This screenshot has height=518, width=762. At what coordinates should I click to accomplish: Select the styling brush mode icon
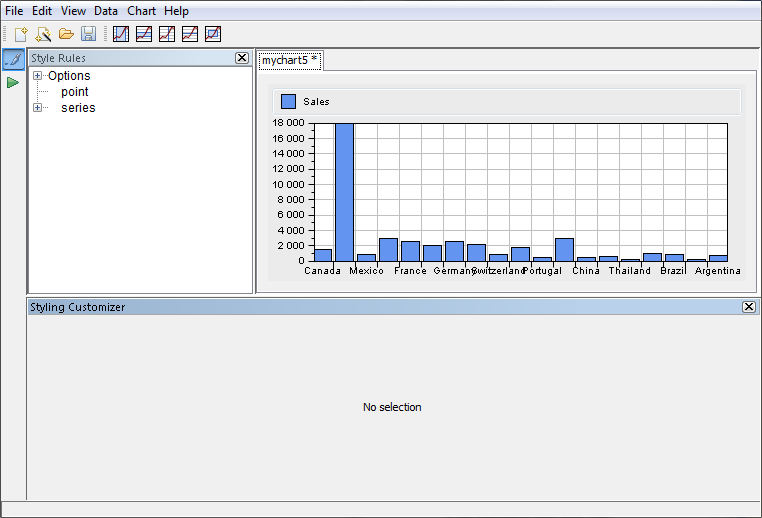coord(13,60)
